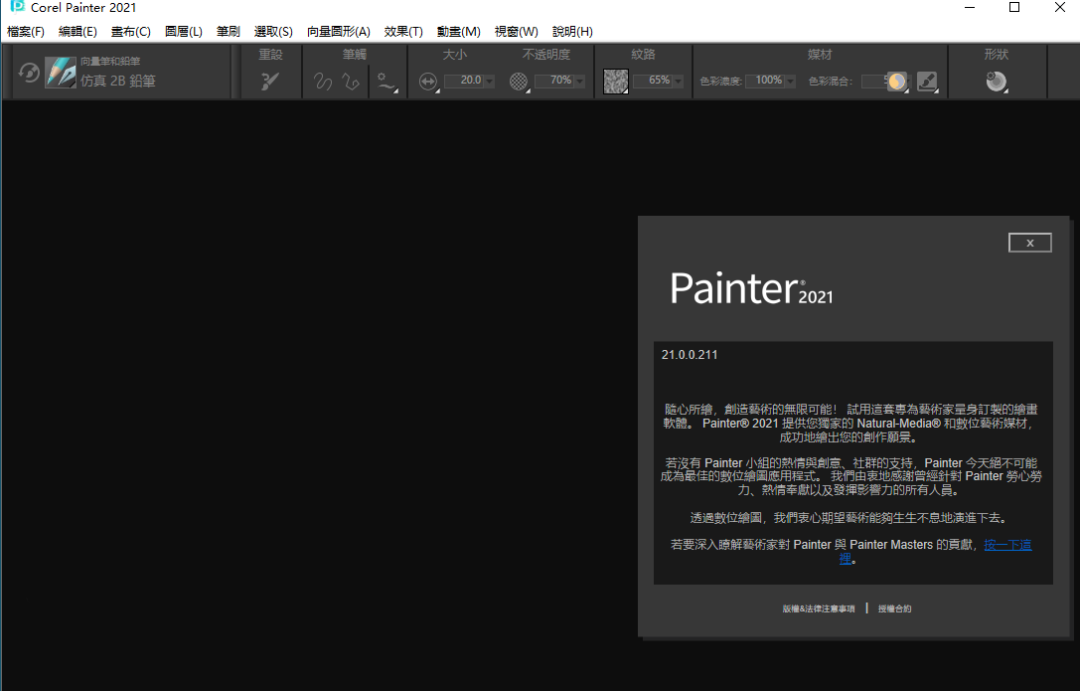
Task: Open the 圖層(L) menu
Action: (184, 32)
